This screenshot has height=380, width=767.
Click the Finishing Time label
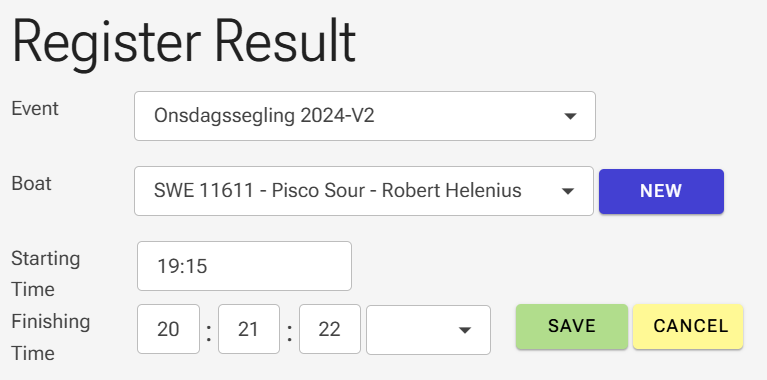(50, 337)
